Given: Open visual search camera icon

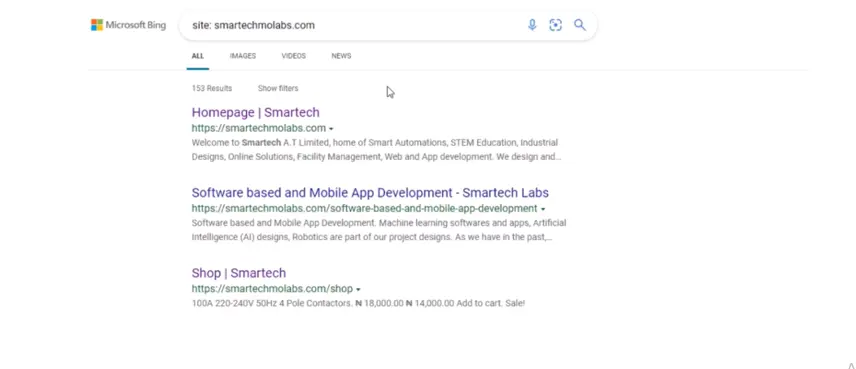Looking at the screenshot, I should [x=555, y=25].
